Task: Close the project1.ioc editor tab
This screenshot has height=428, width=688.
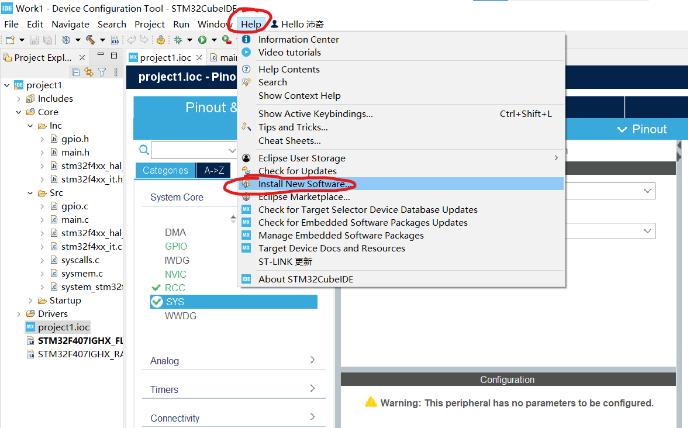Action: 199,58
